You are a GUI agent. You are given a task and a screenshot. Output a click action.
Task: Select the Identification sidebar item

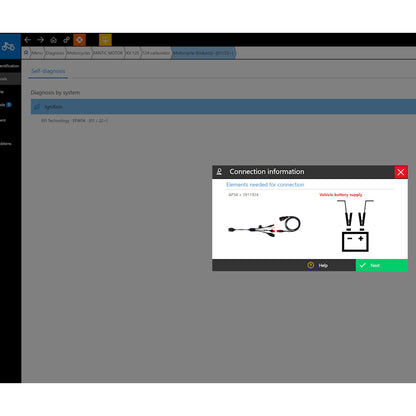pyautogui.click(x=10, y=66)
